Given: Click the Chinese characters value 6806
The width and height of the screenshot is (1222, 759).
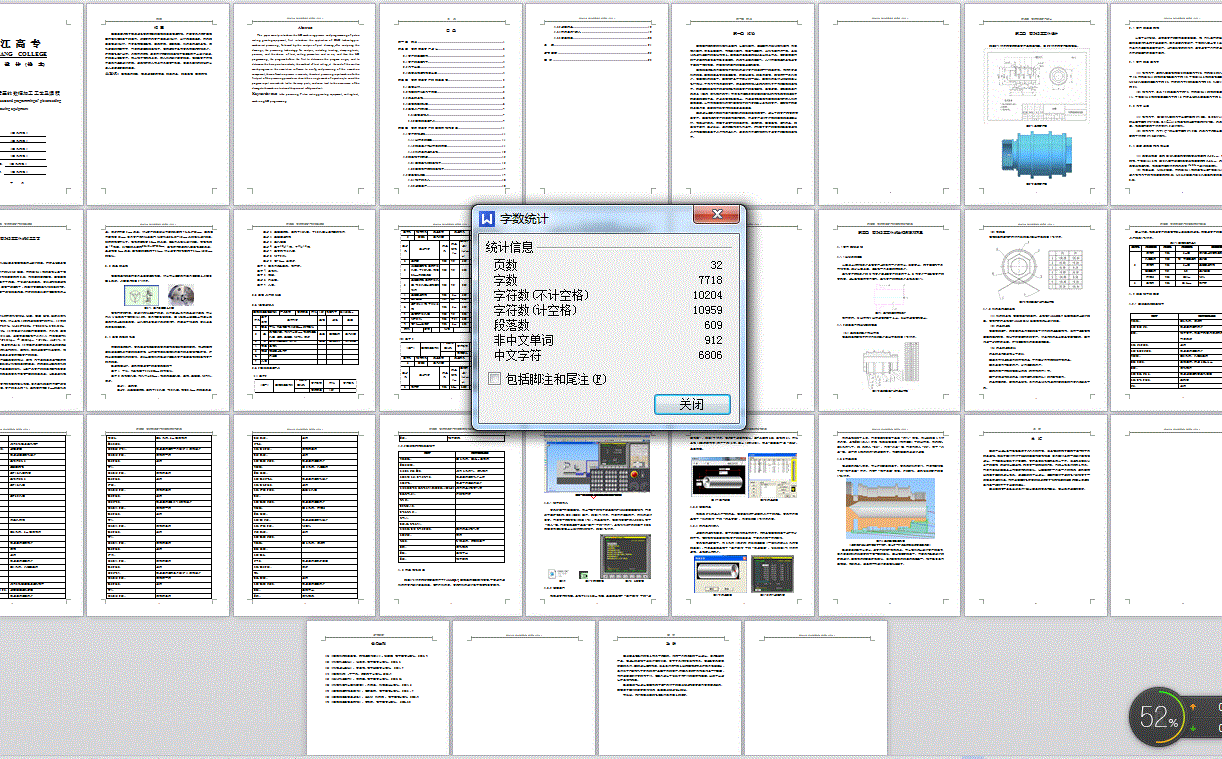Looking at the screenshot, I should (709, 355).
